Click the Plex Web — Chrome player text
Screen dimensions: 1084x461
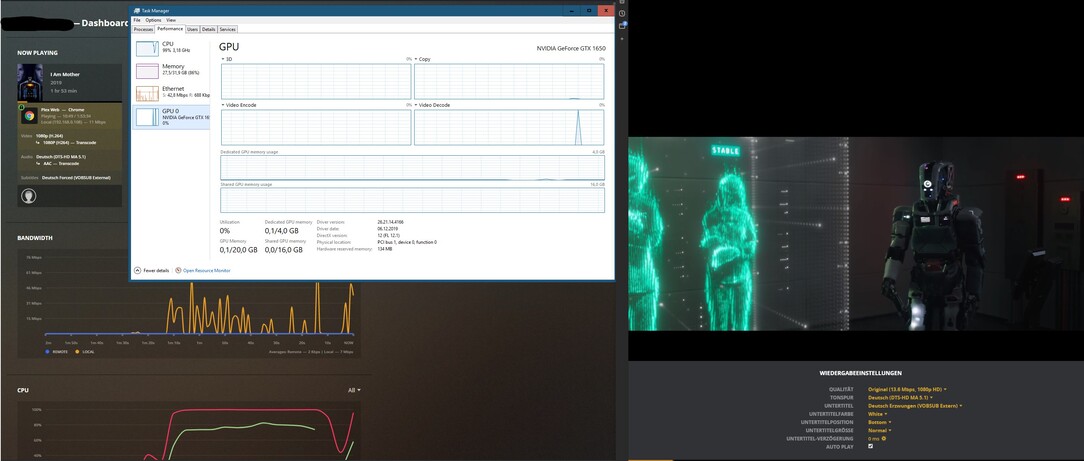coord(62,109)
